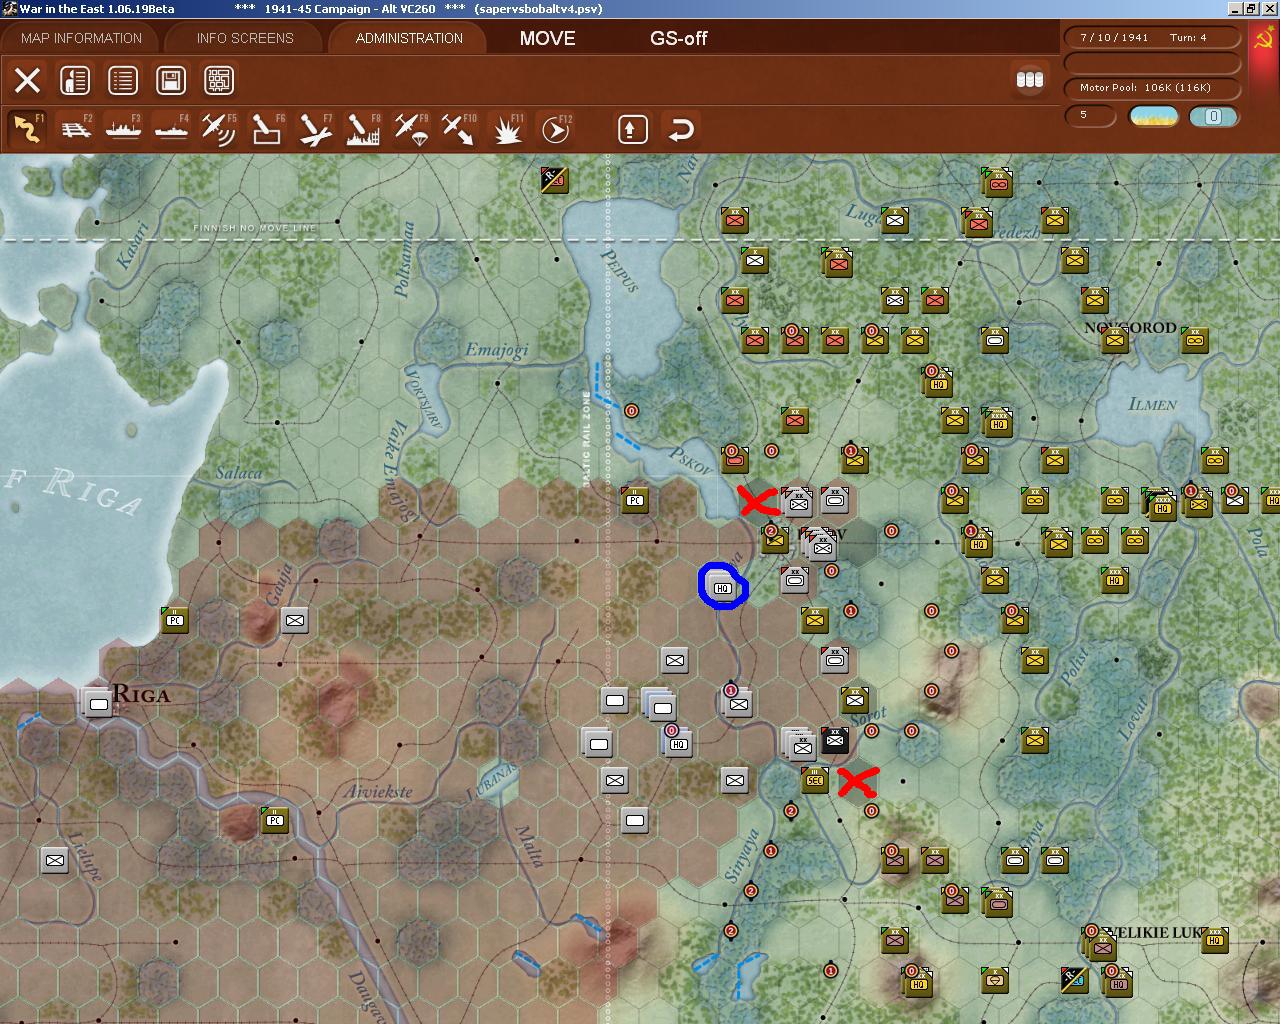This screenshot has width=1280, height=1024.
Task: Select the black SS unit counter near Sorot
Action: (x=835, y=740)
